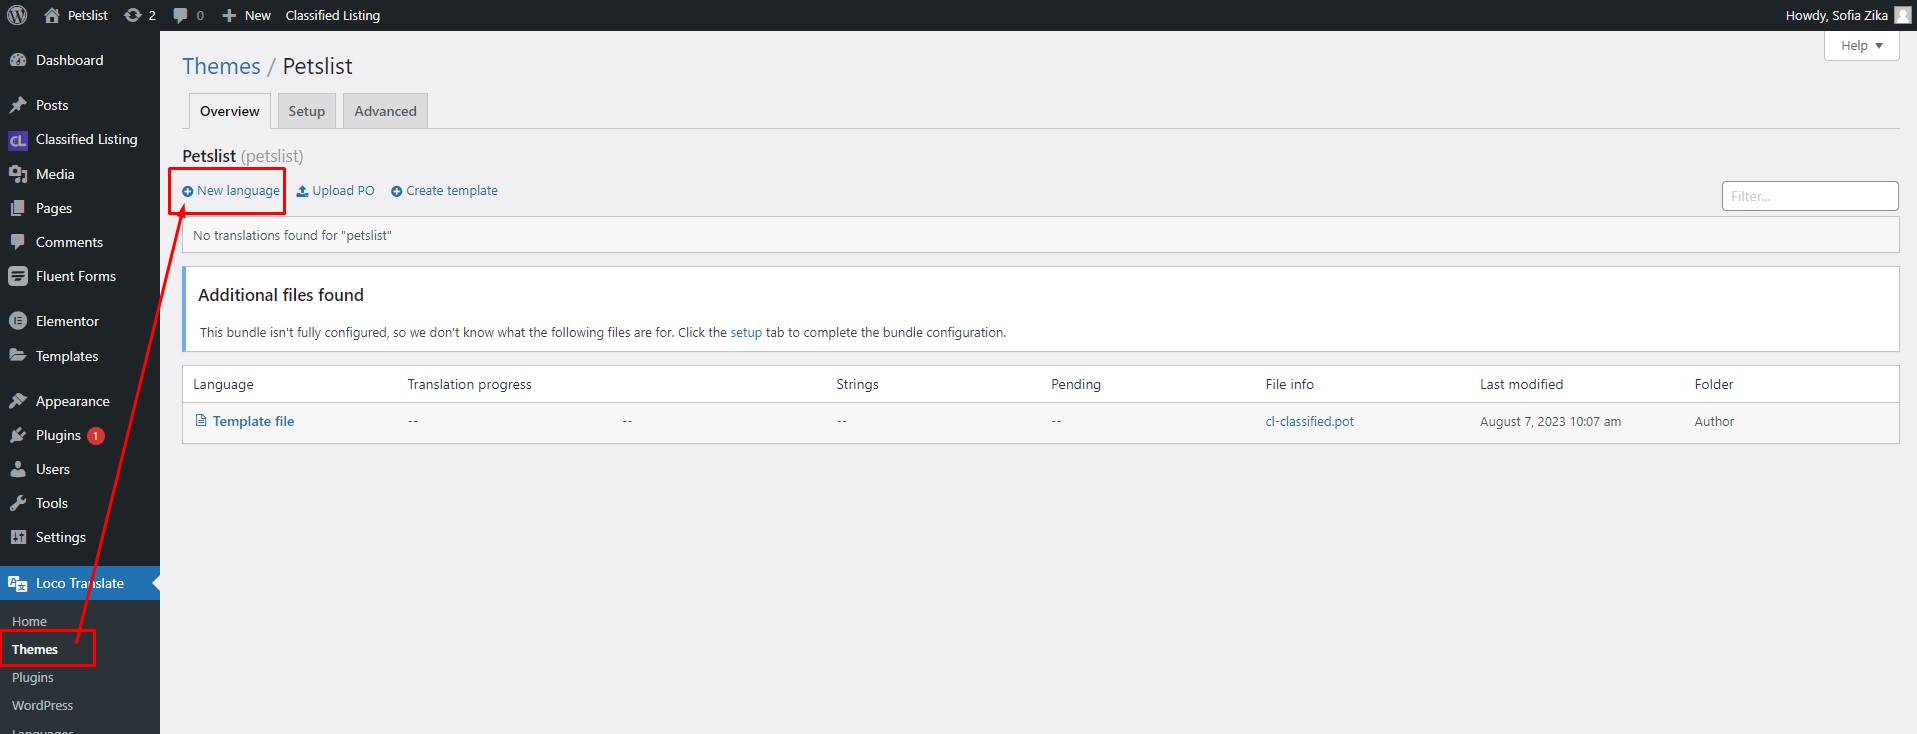Click the Filter input field
The height and width of the screenshot is (734, 1917).
click(1810, 196)
